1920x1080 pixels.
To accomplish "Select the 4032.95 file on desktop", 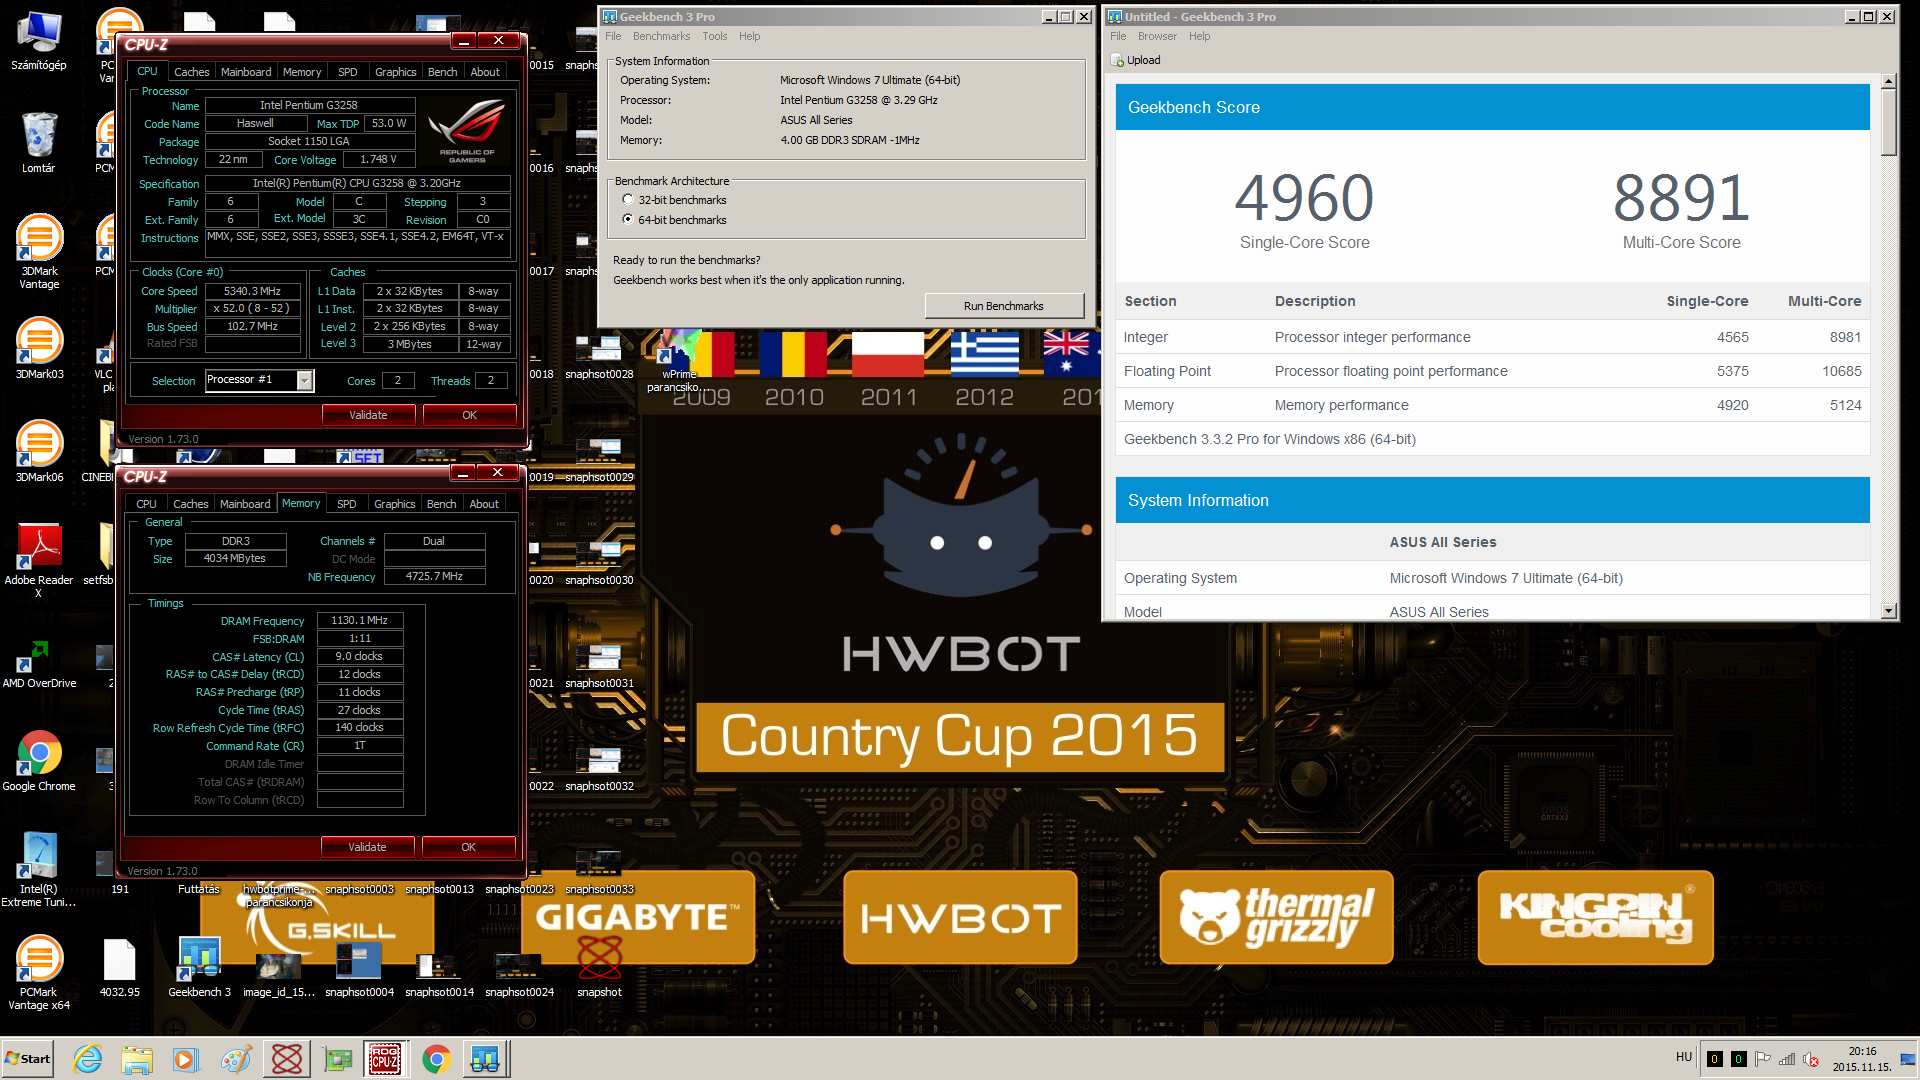I will click(x=119, y=968).
